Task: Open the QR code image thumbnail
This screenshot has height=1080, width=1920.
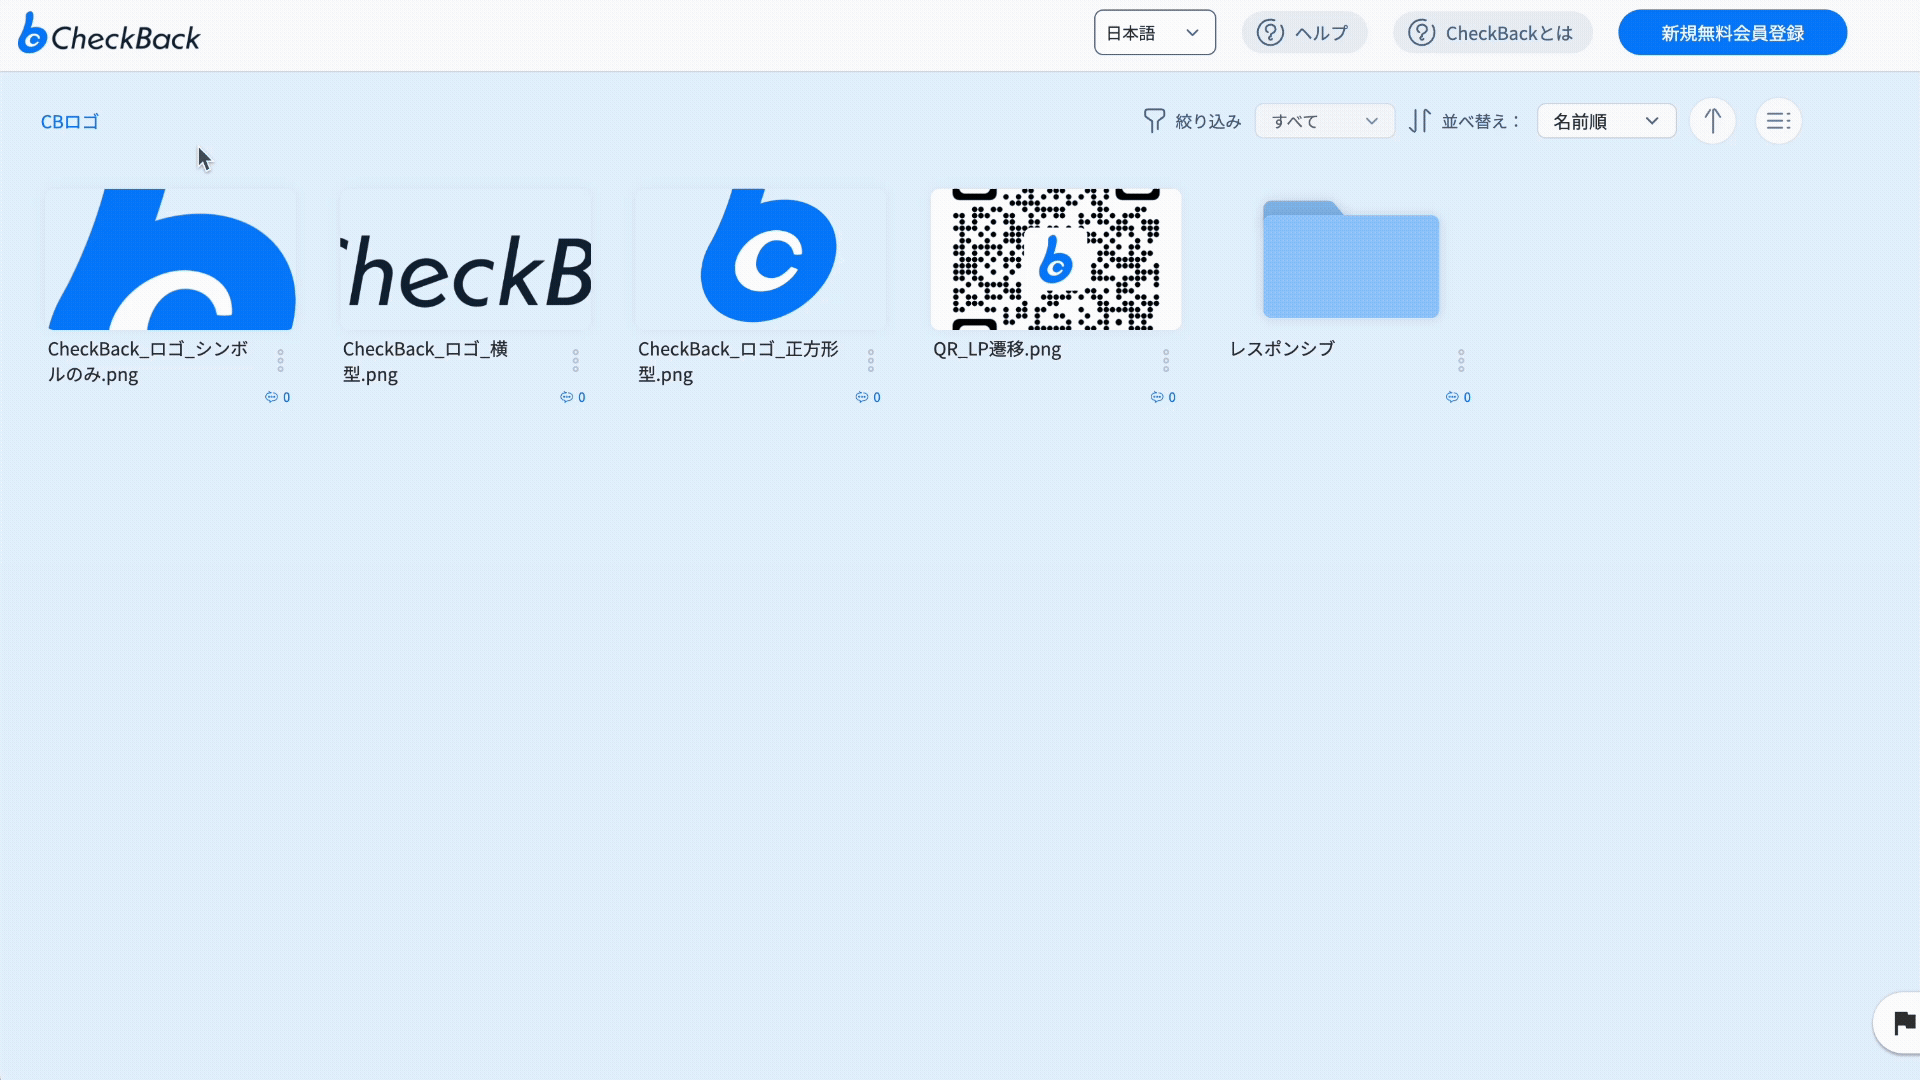Action: click(1055, 259)
